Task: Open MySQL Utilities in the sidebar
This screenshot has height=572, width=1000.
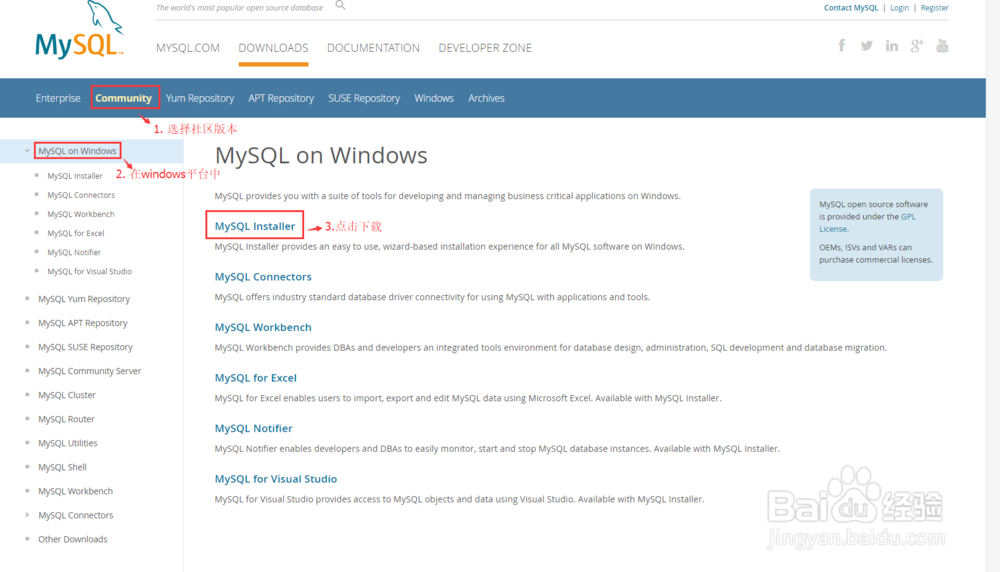Action: (x=68, y=443)
